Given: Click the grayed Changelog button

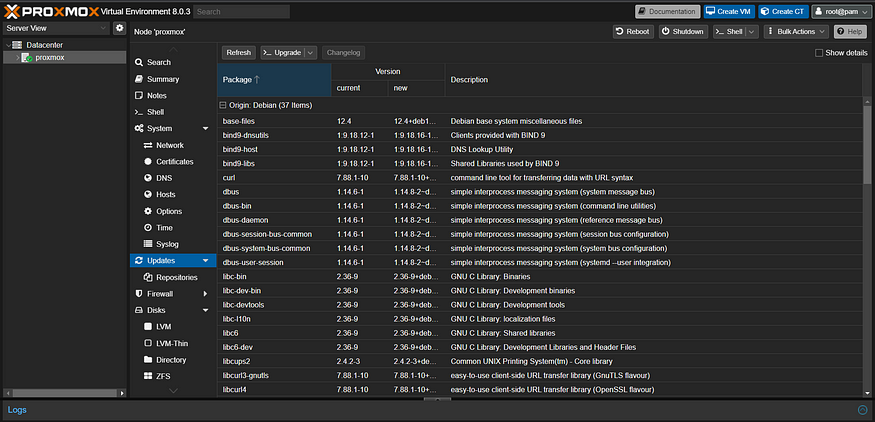Looking at the screenshot, I should pos(344,52).
